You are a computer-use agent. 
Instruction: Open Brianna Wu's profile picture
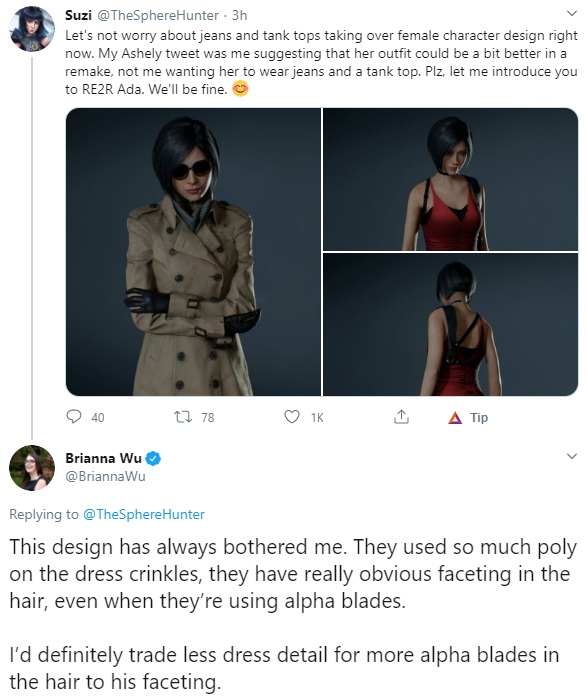pos(32,468)
